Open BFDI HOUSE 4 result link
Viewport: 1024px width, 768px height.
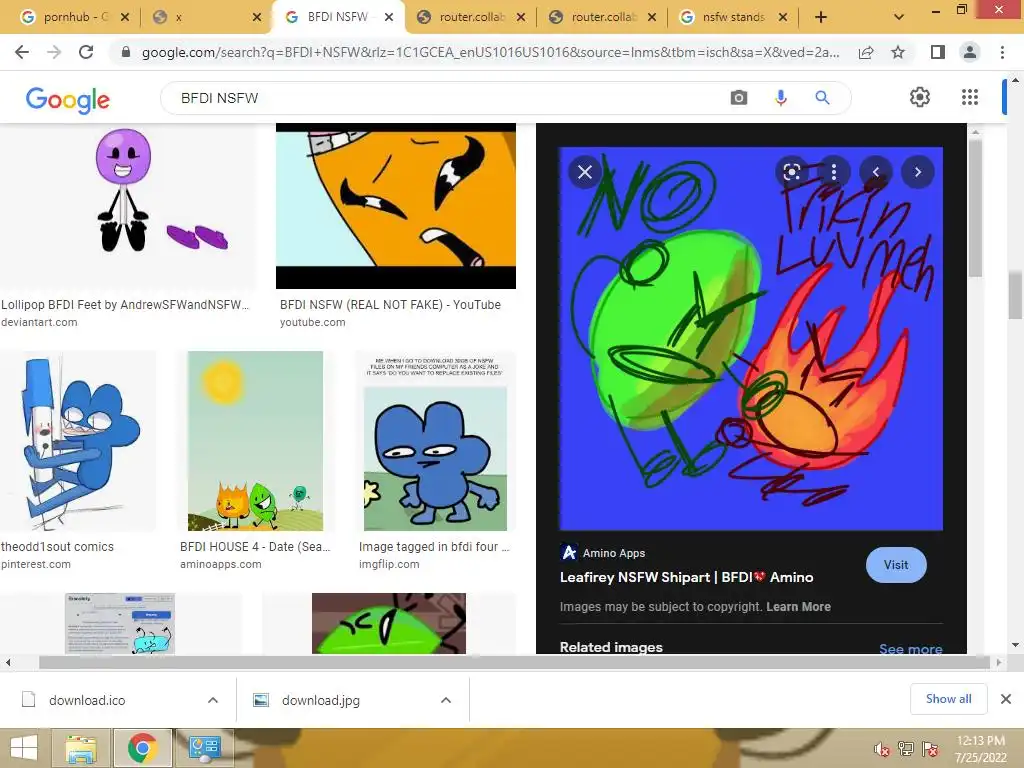pos(255,547)
